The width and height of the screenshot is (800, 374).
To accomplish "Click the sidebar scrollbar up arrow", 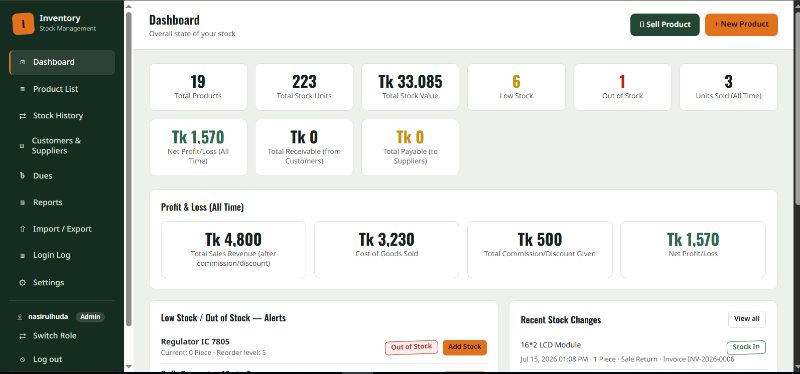I will tap(129, 6).
